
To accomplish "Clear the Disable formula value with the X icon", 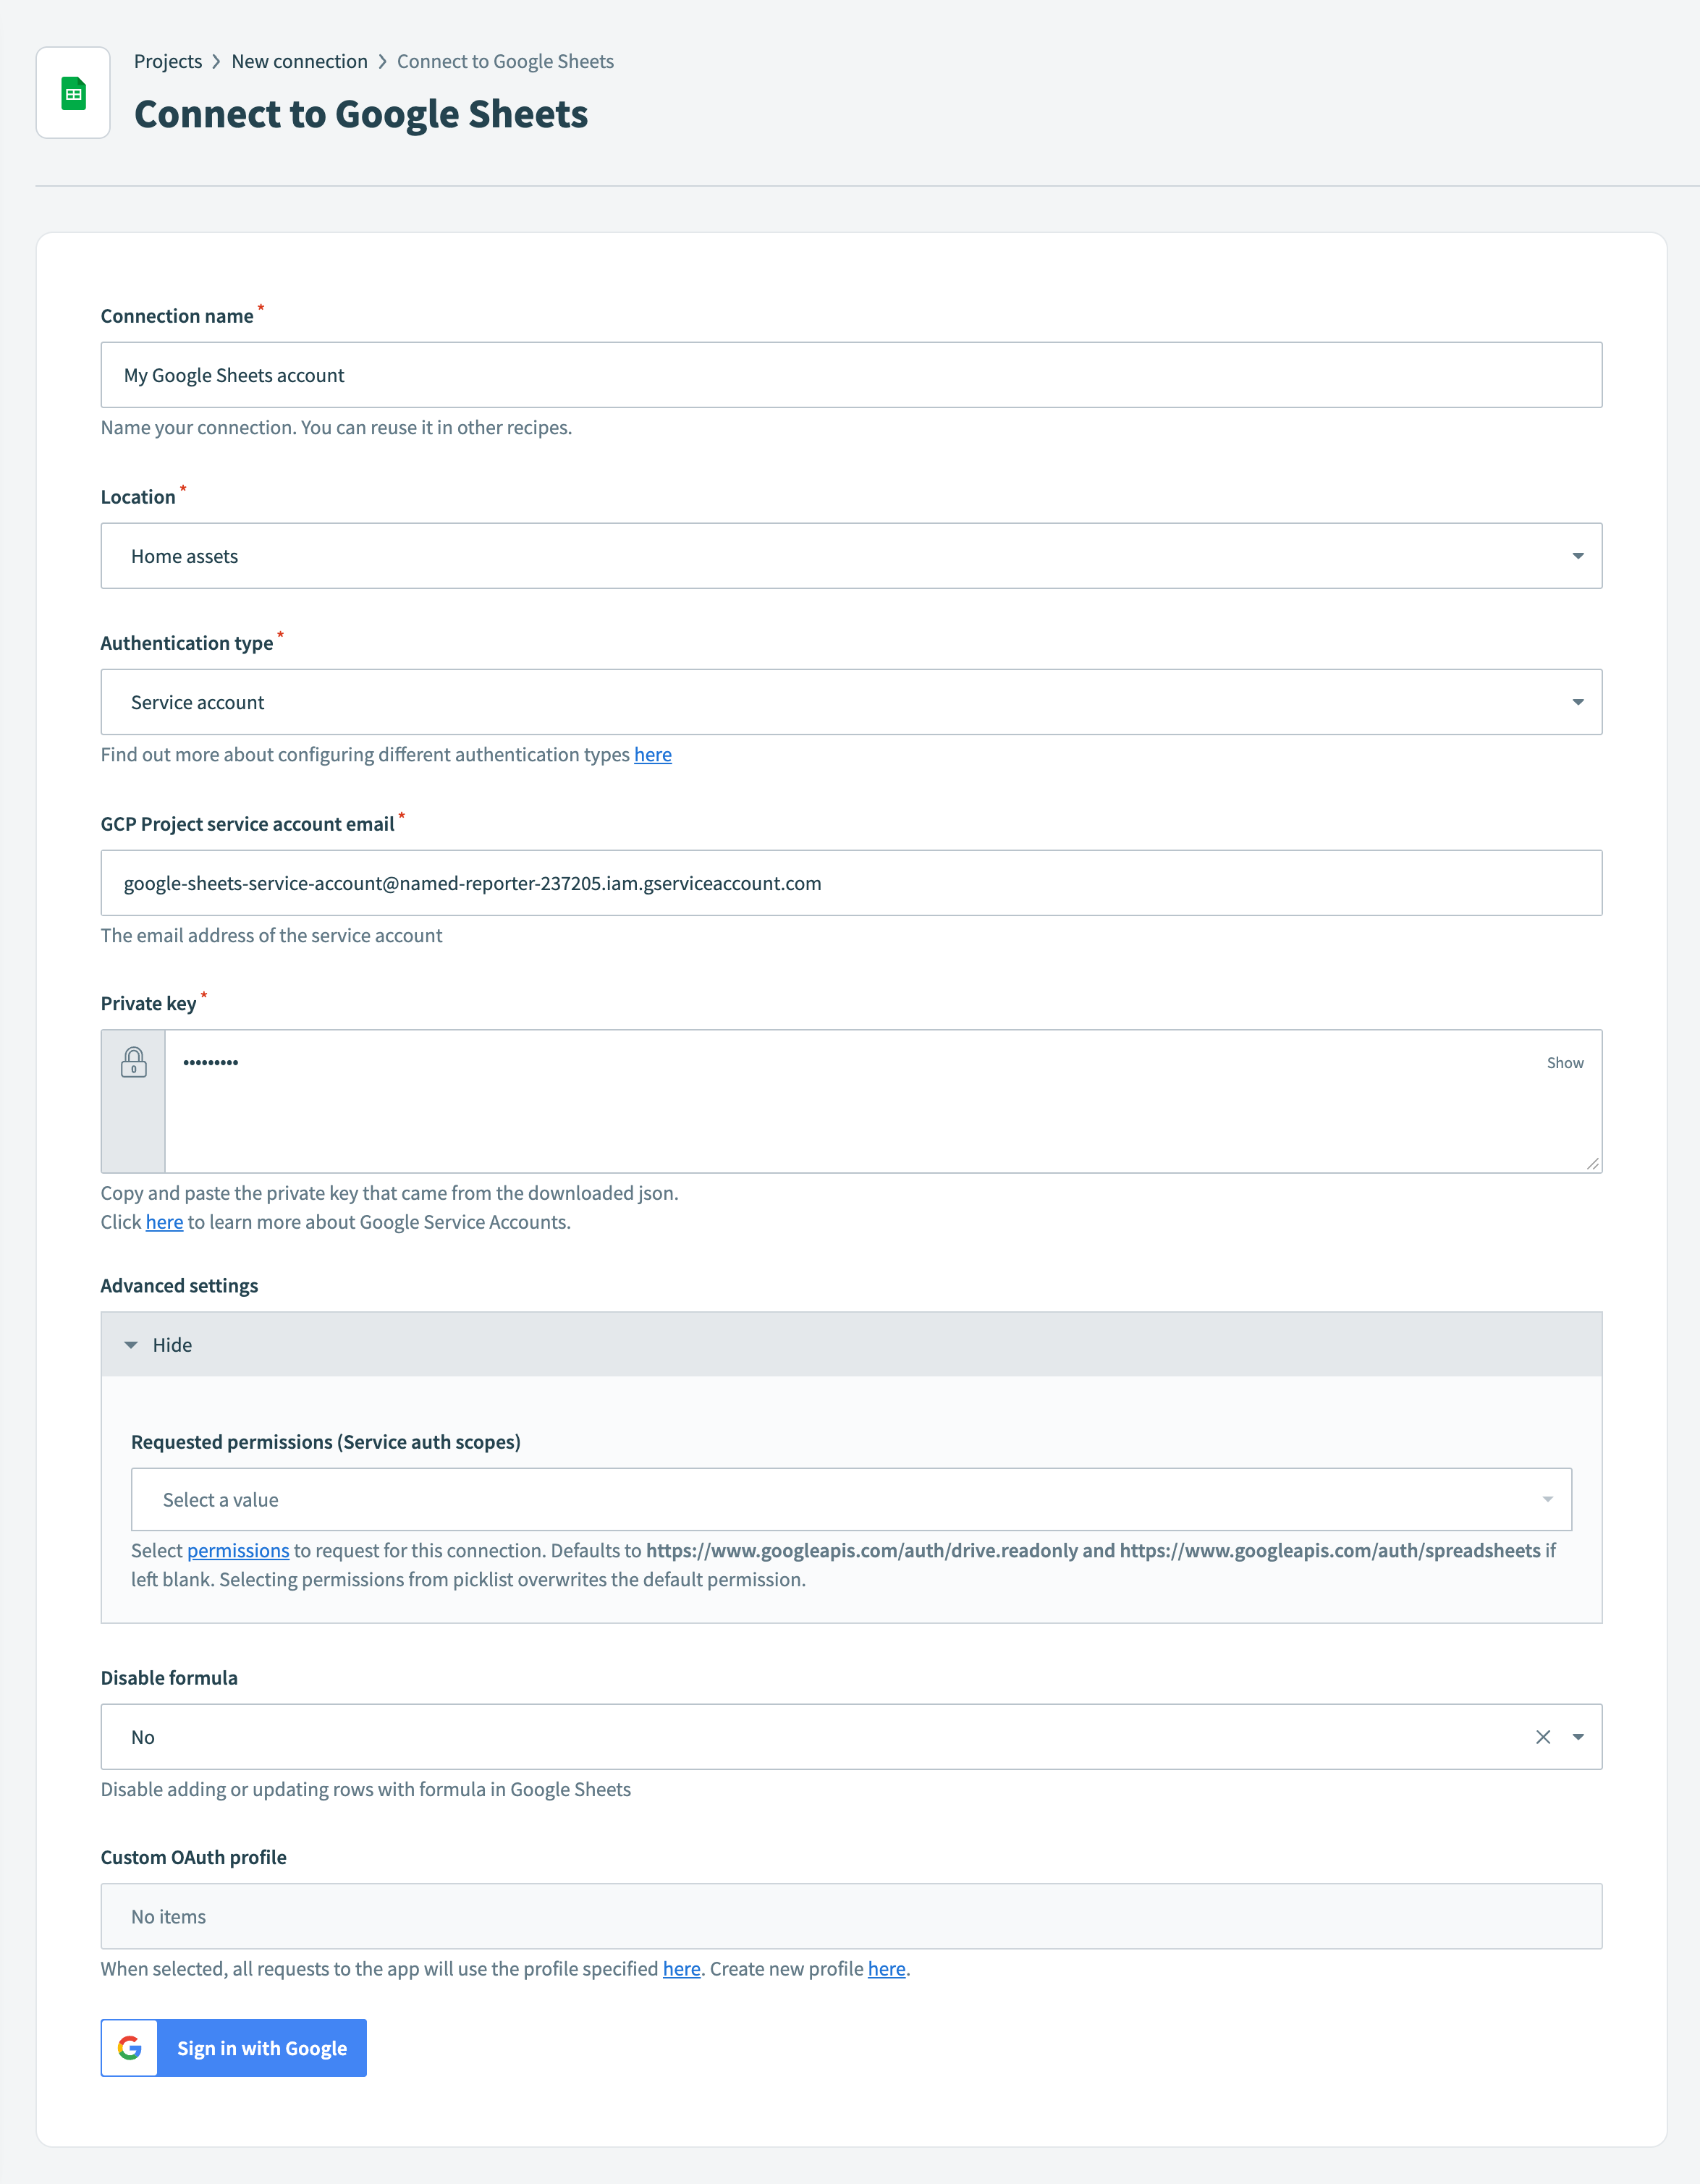I will 1543,1737.
